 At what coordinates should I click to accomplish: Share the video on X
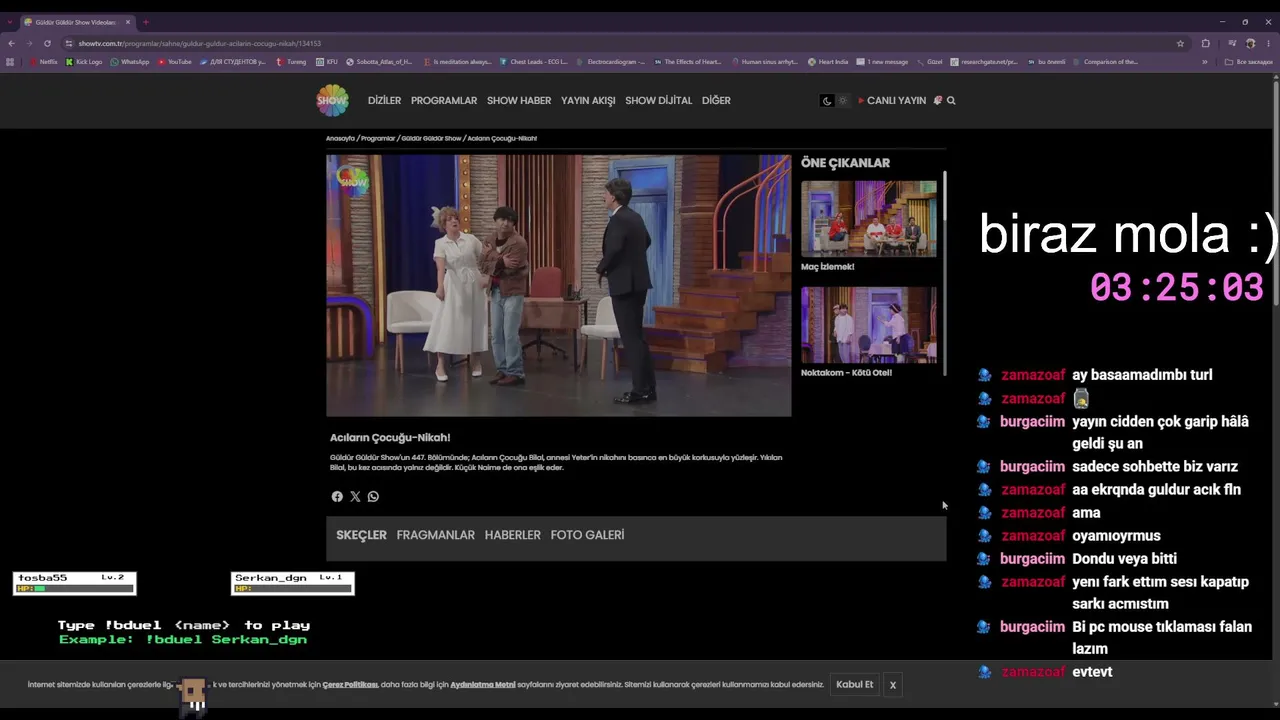click(x=355, y=497)
